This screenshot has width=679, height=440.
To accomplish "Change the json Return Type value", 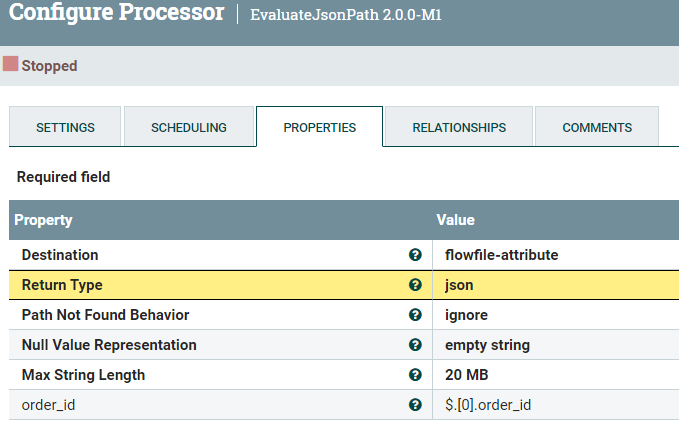I will 459,285.
